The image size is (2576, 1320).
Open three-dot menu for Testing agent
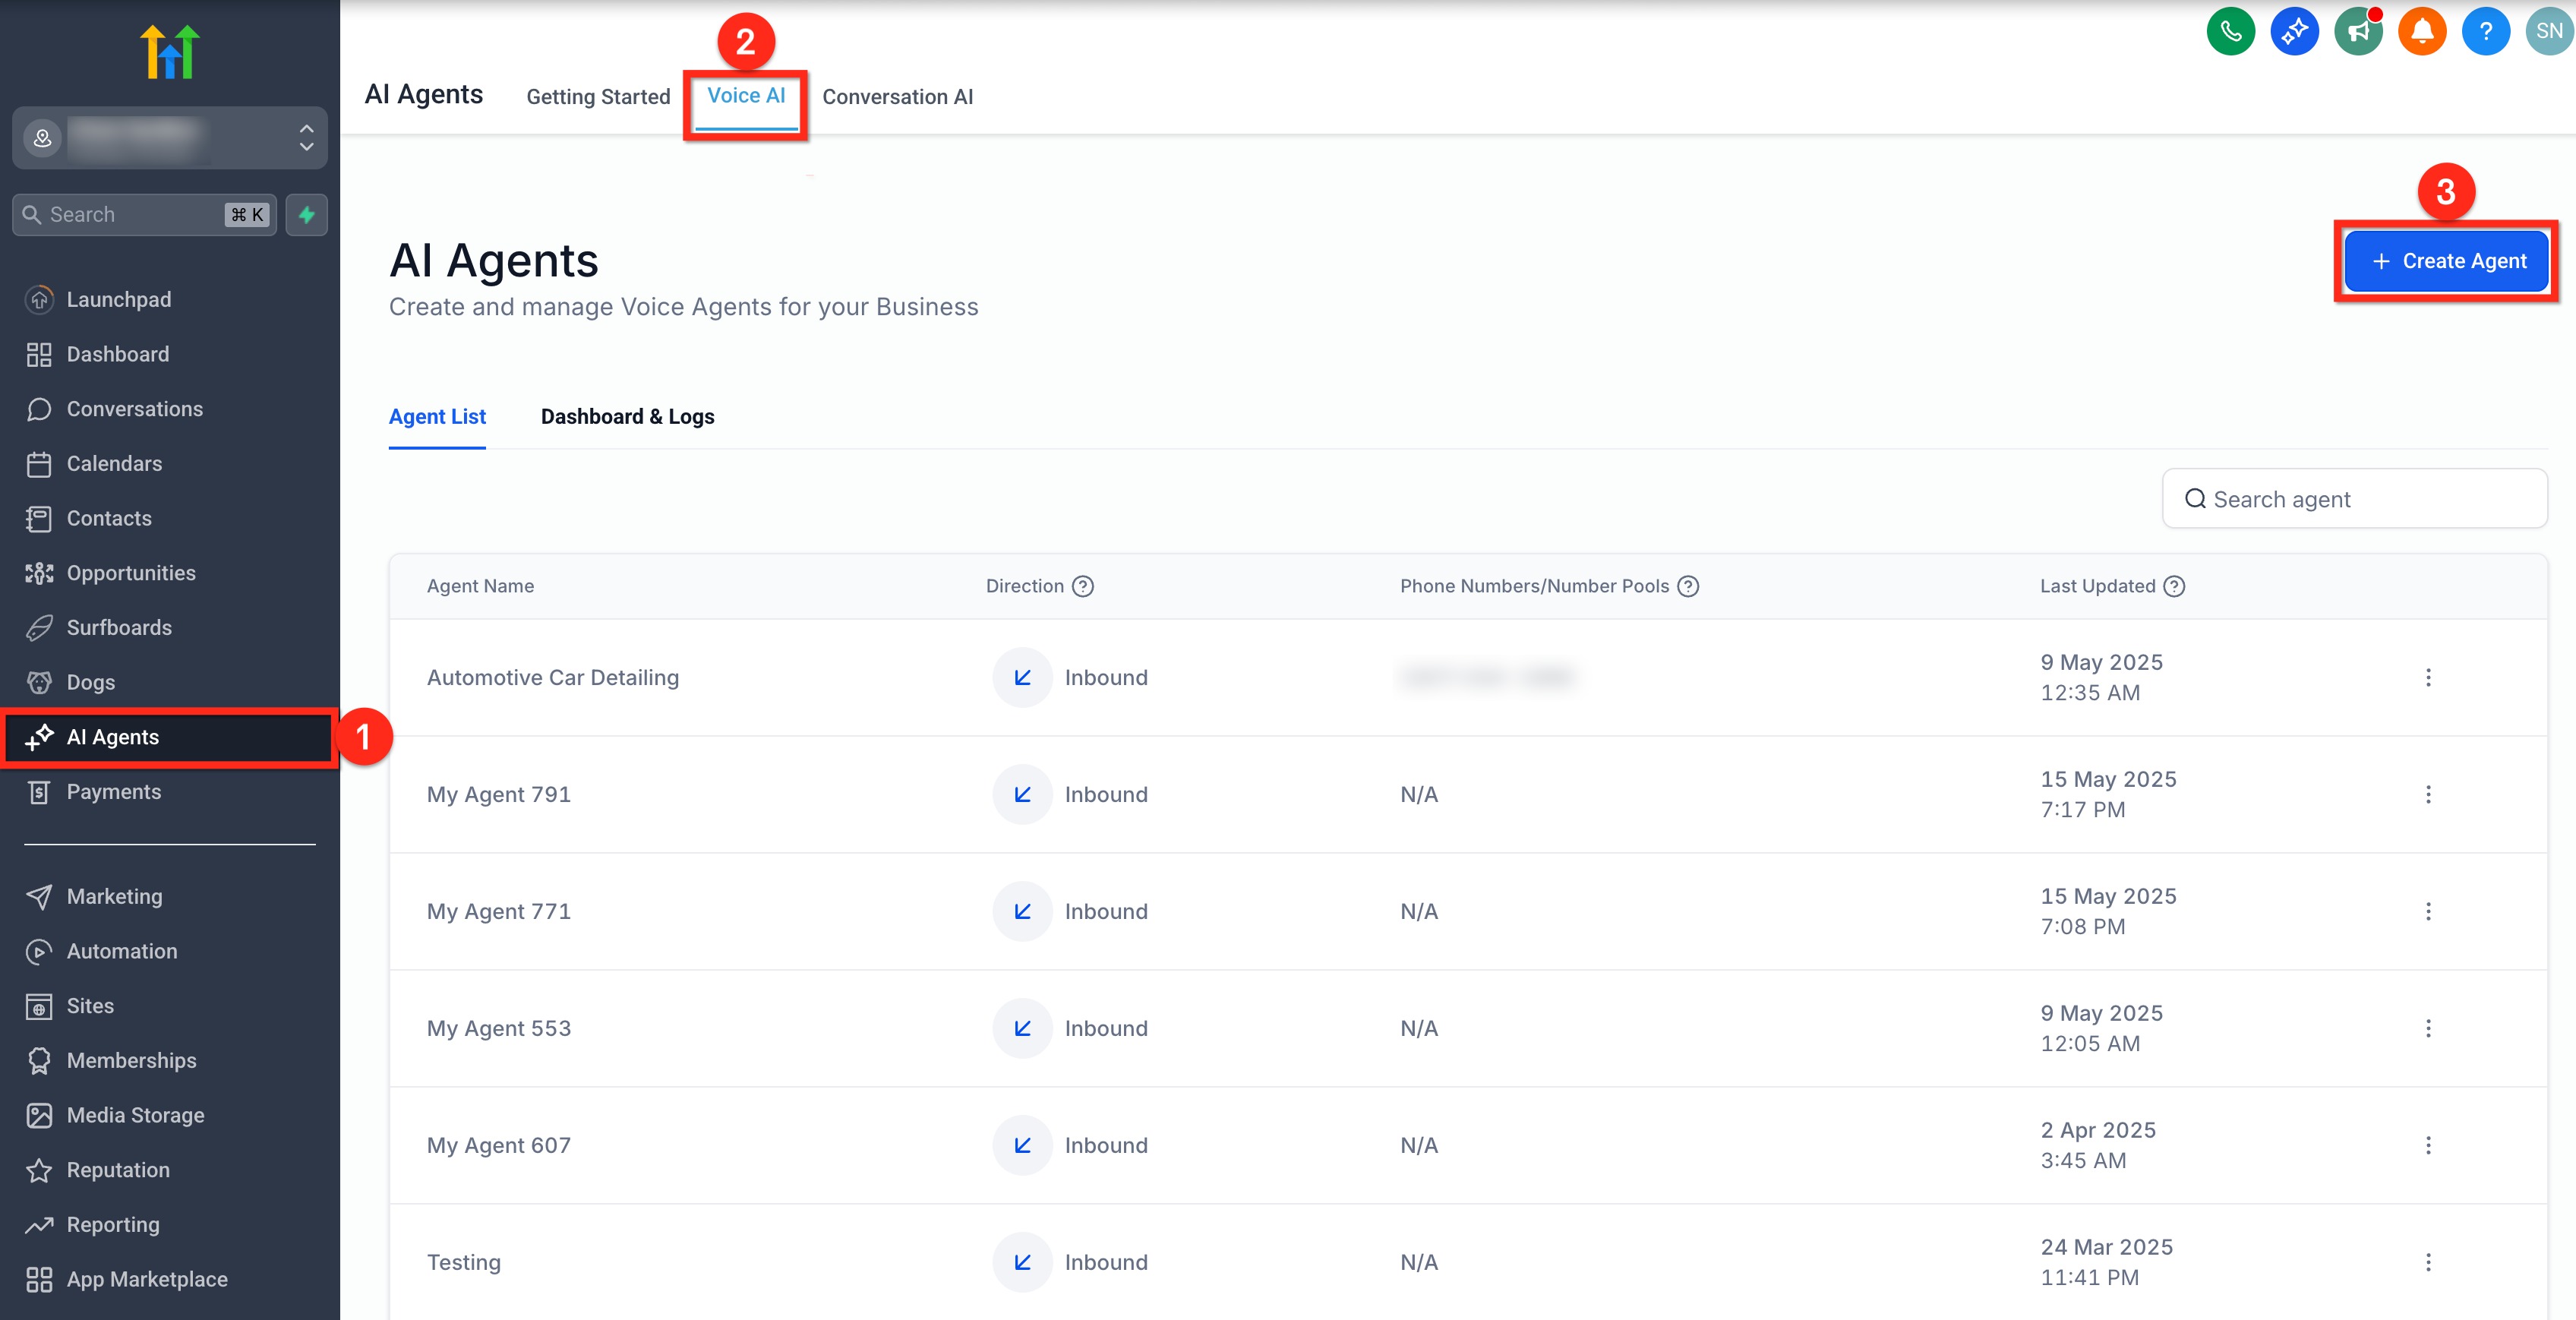(2428, 1262)
